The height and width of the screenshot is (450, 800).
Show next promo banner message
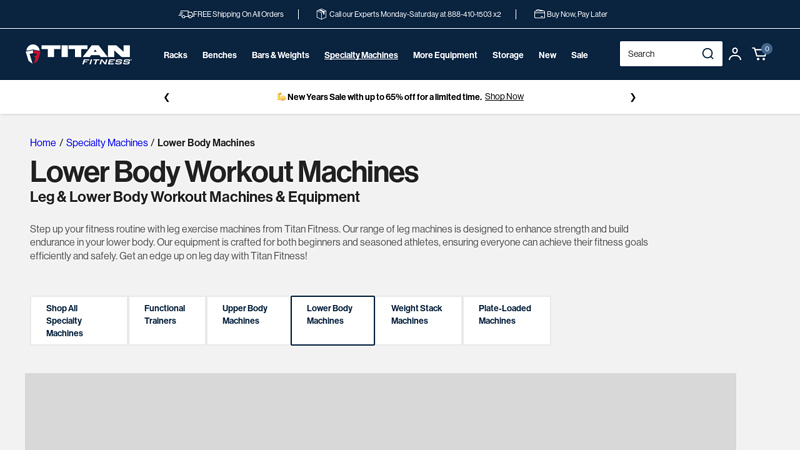[633, 97]
